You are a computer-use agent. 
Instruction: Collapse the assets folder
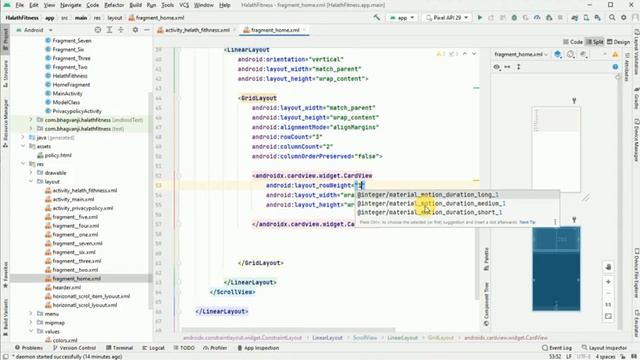23,146
